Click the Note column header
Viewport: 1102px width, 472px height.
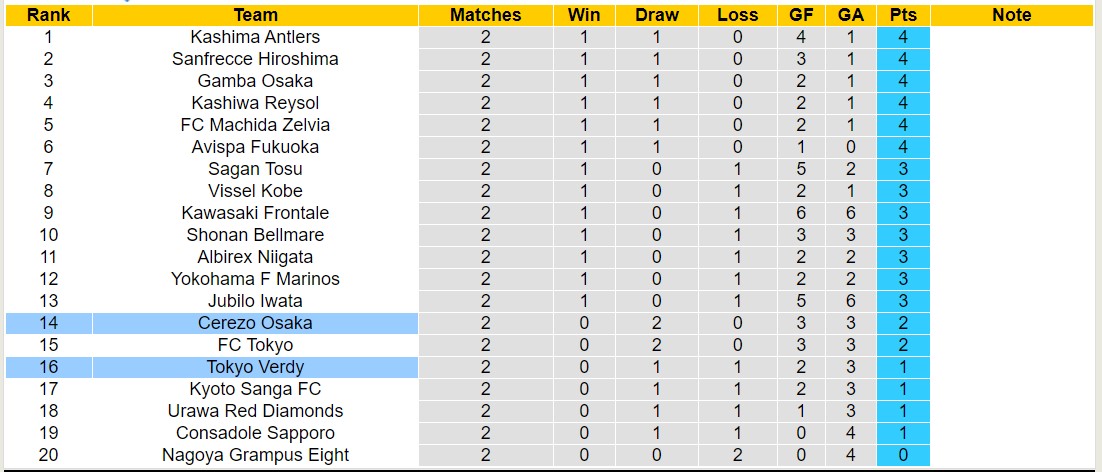point(1012,15)
